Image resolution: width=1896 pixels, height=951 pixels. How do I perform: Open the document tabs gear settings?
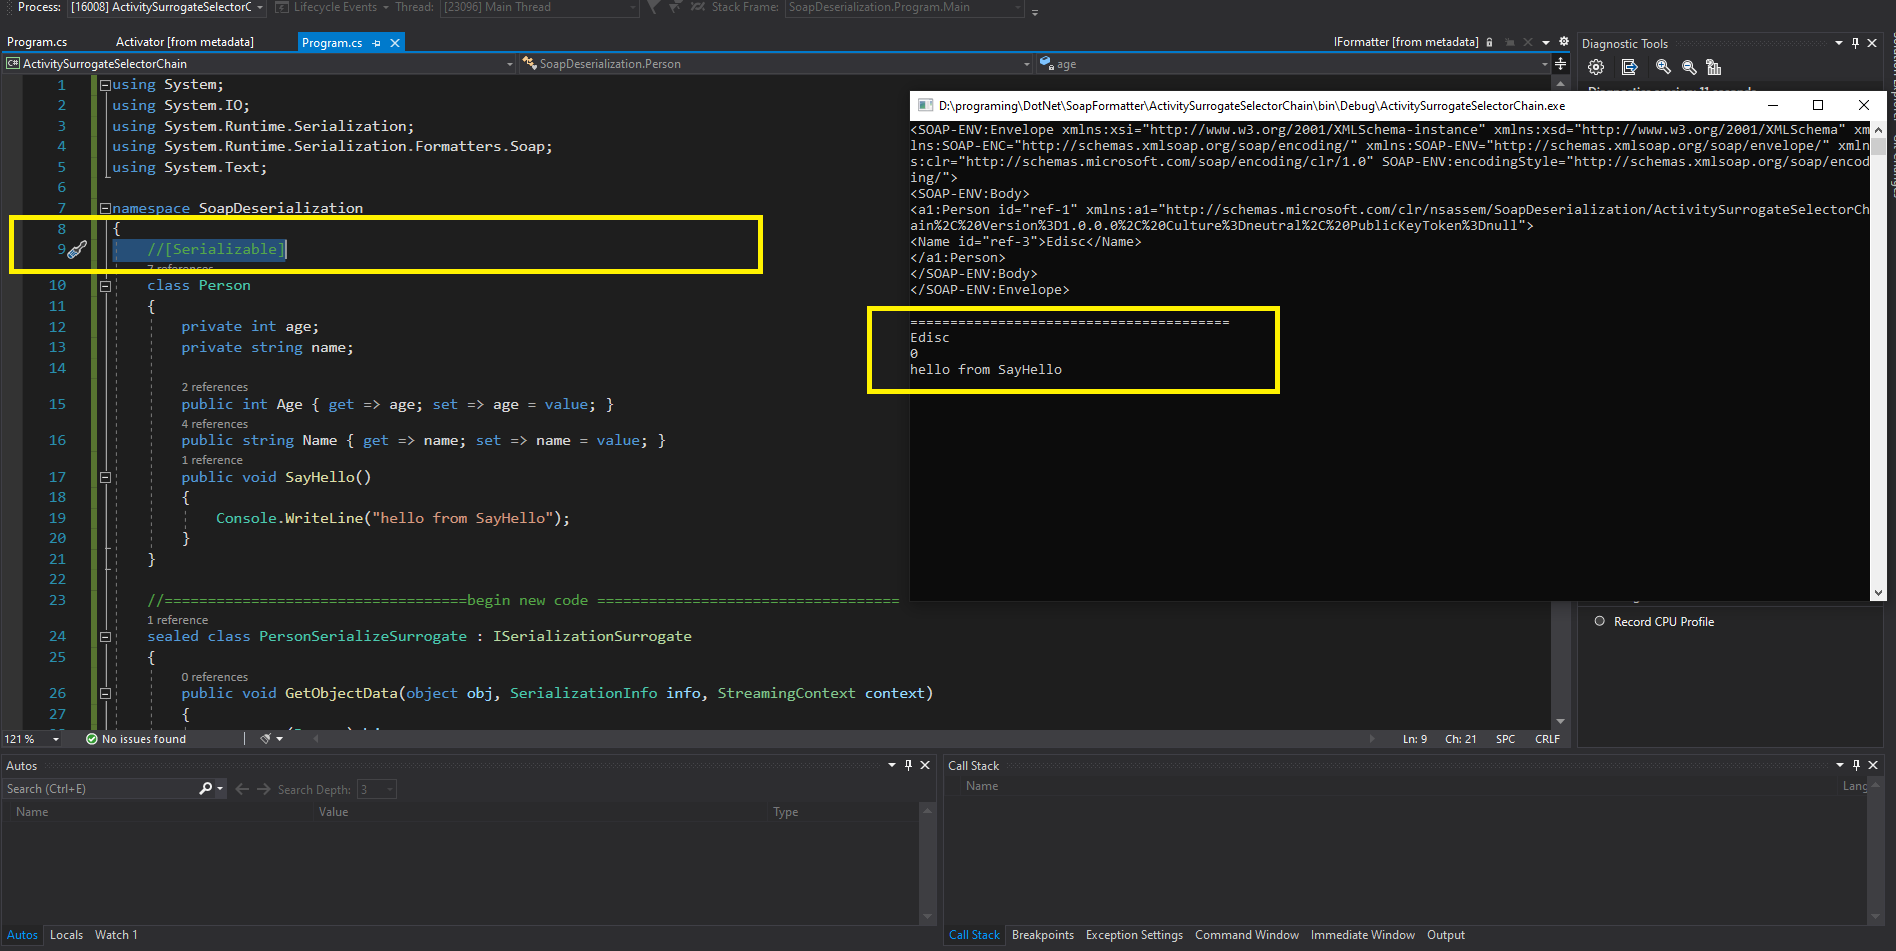[1564, 42]
